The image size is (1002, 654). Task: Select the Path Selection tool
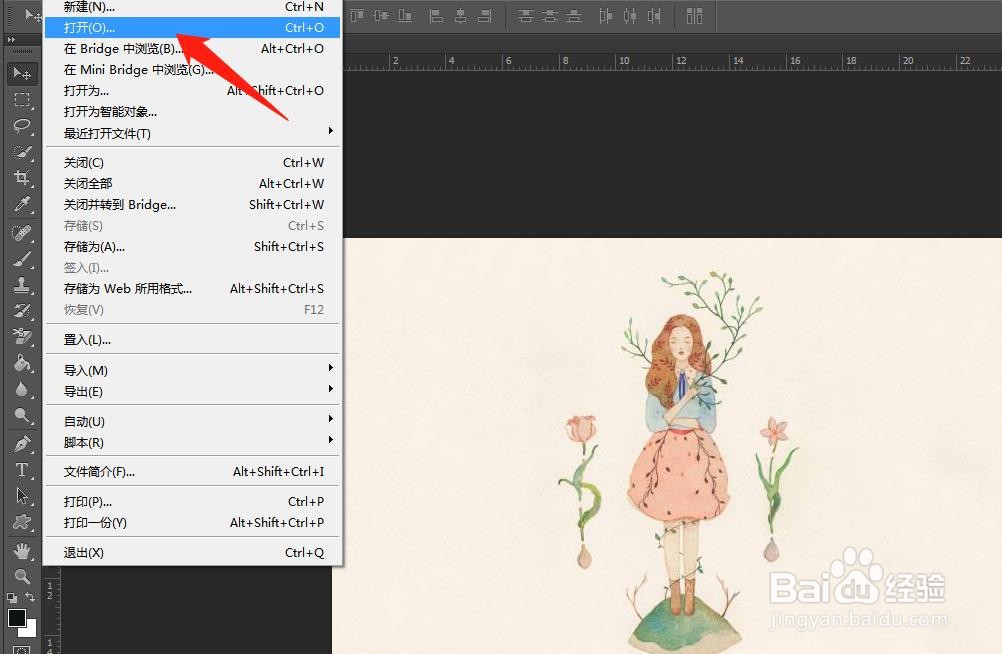click(x=22, y=496)
